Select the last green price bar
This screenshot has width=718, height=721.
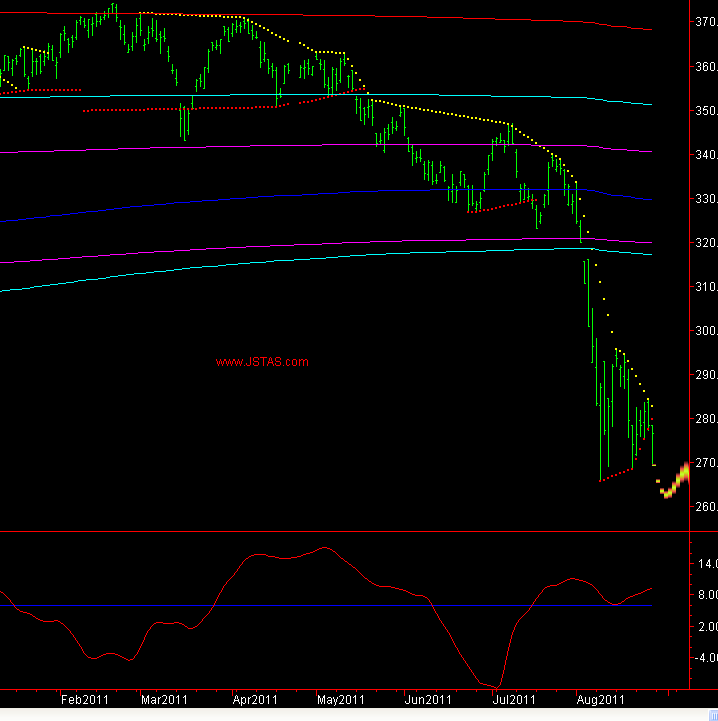coord(652,445)
